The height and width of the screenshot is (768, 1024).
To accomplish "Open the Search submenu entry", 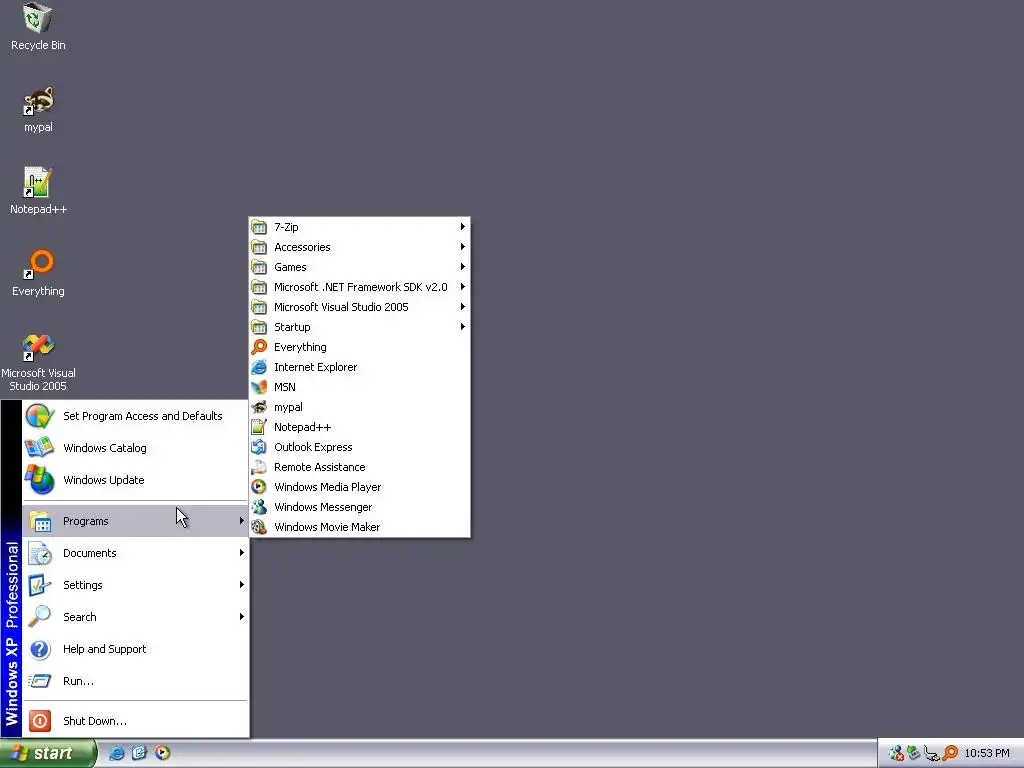I will coord(135,617).
